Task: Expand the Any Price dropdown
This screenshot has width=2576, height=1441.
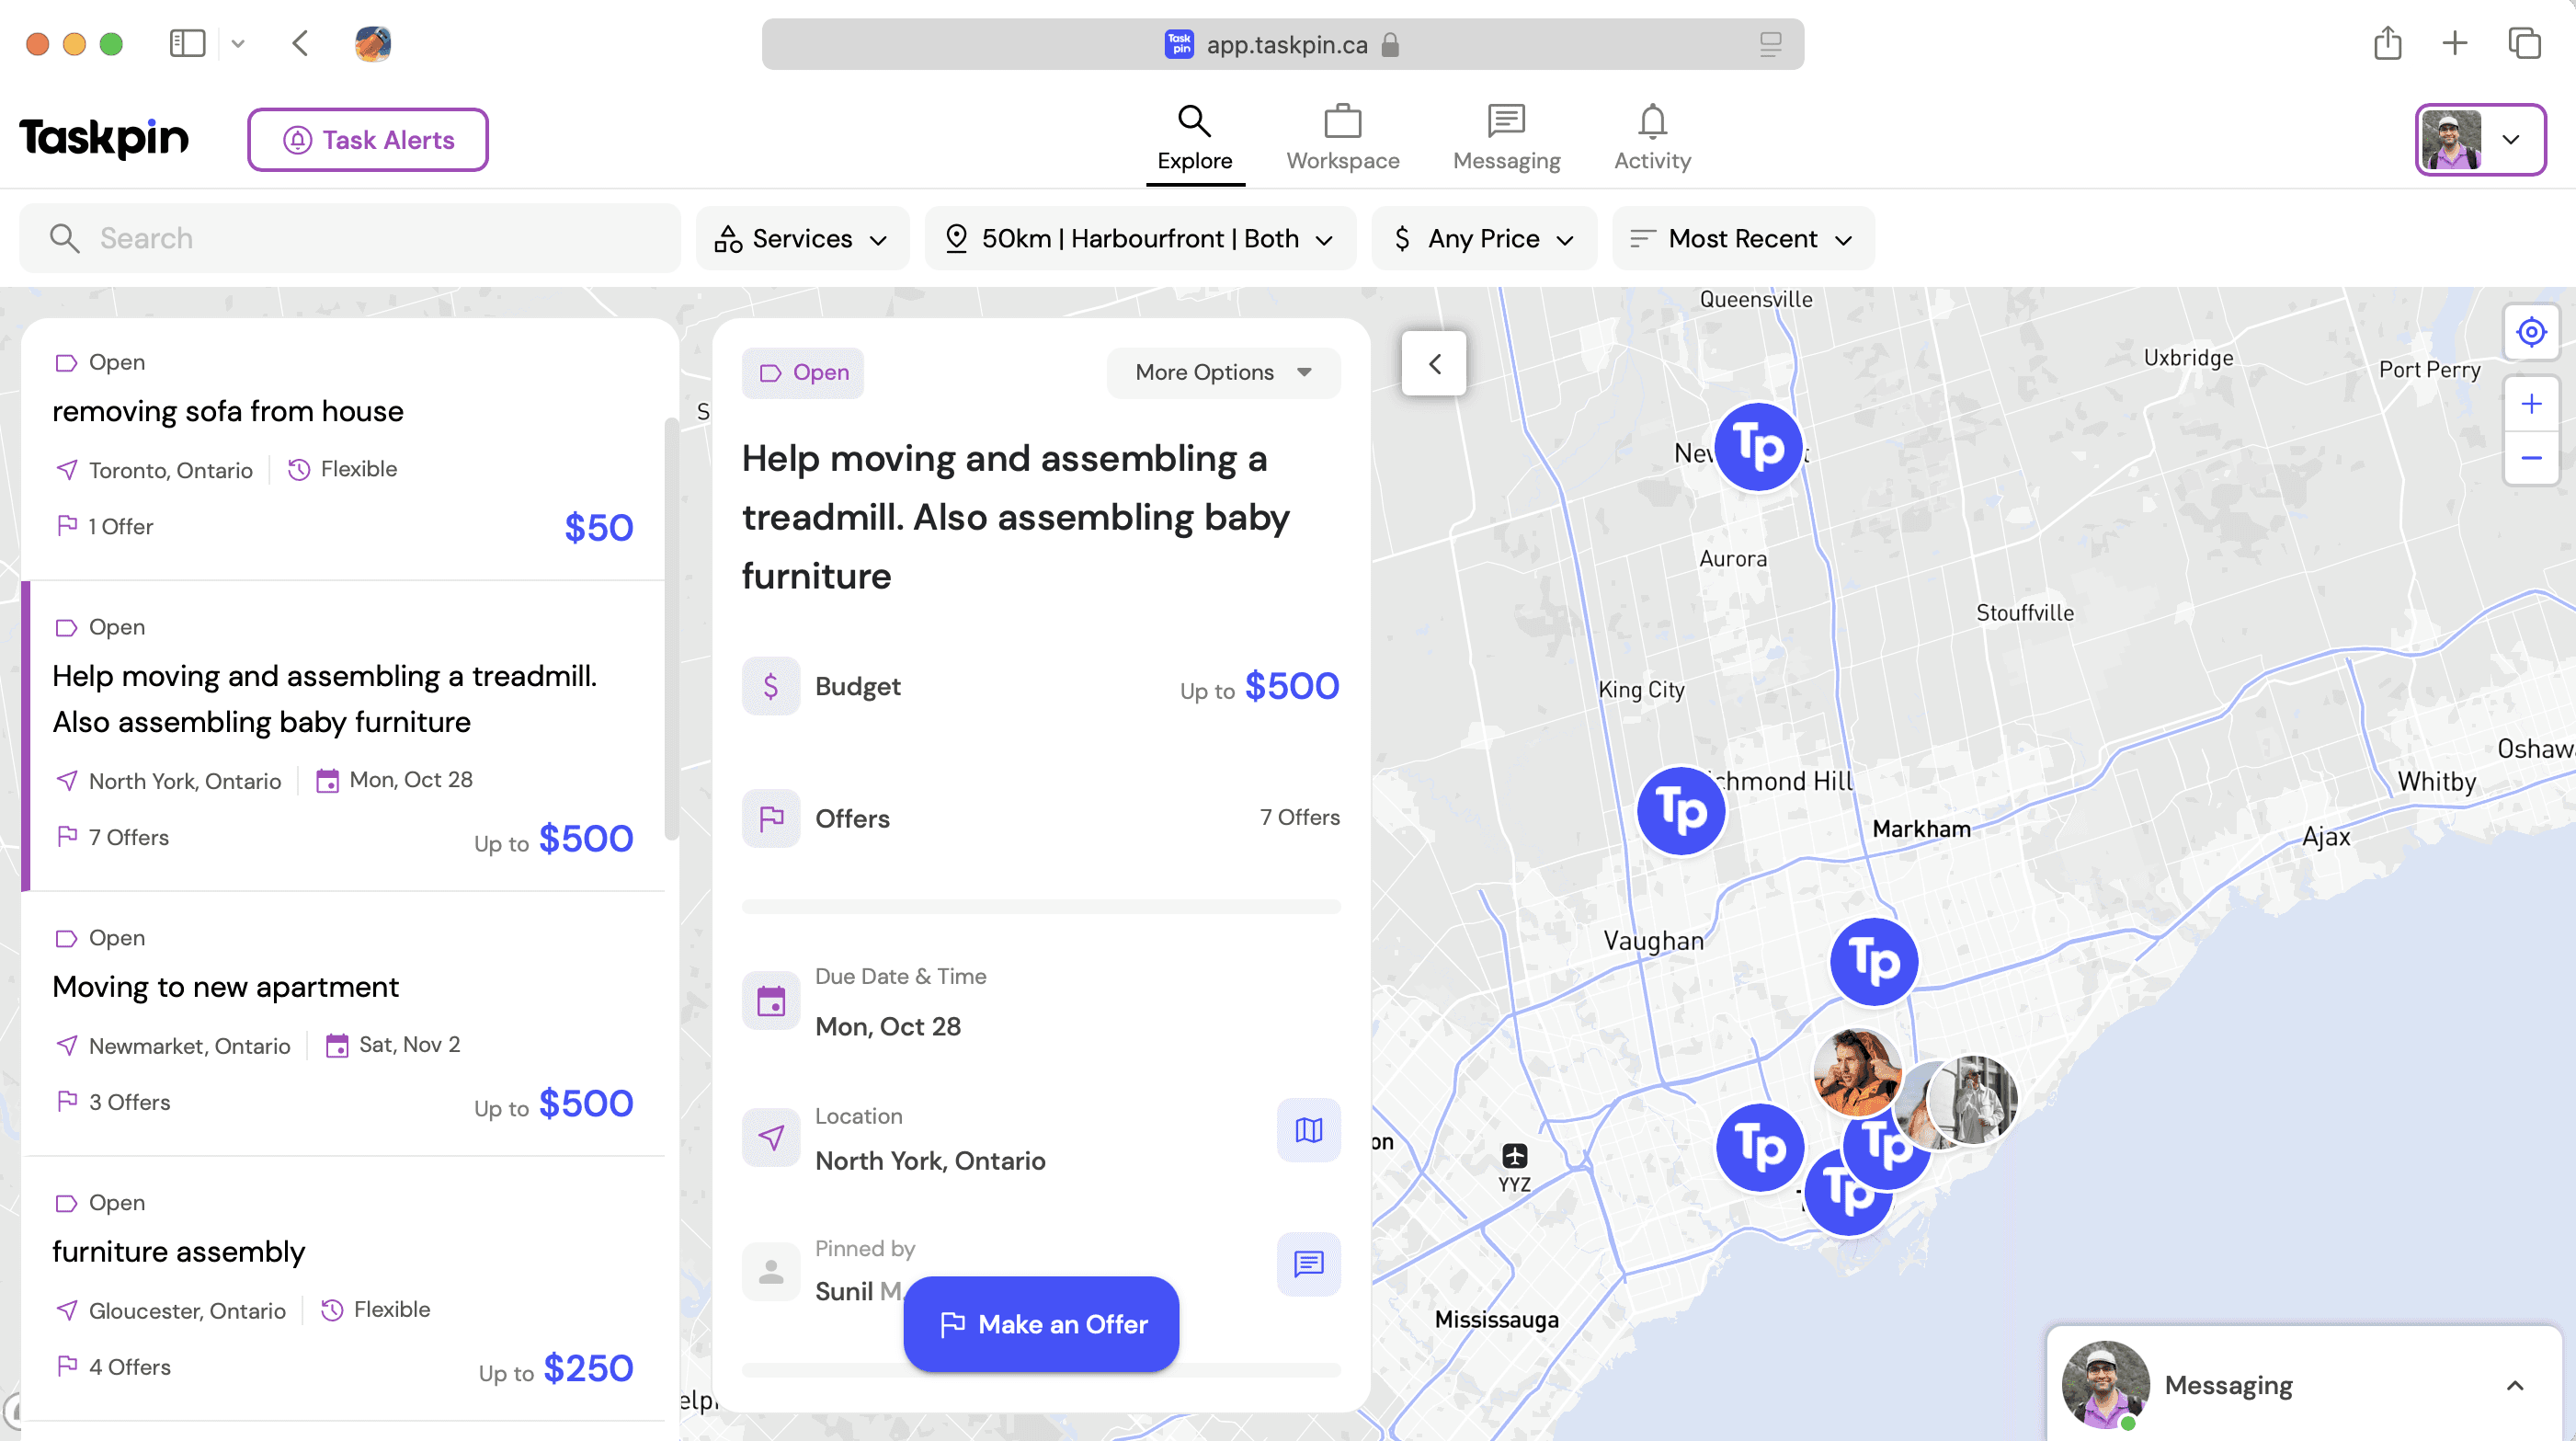Action: pyautogui.click(x=1484, y=239)
